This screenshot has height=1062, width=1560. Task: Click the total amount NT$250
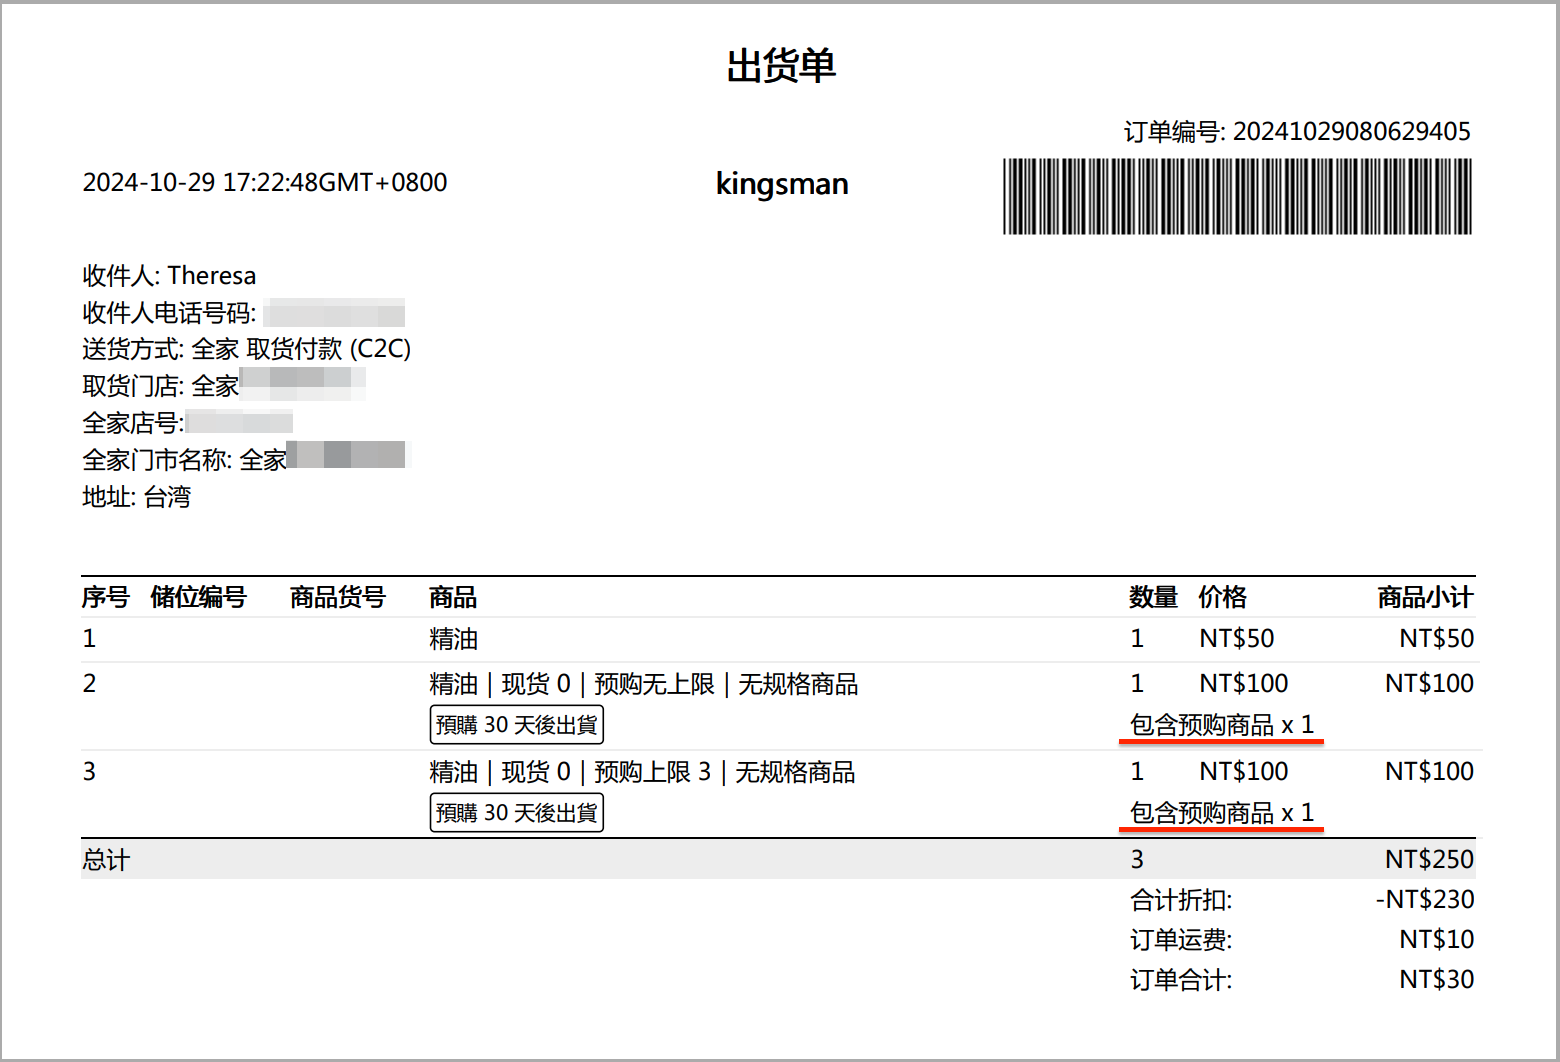point(1429,859)
